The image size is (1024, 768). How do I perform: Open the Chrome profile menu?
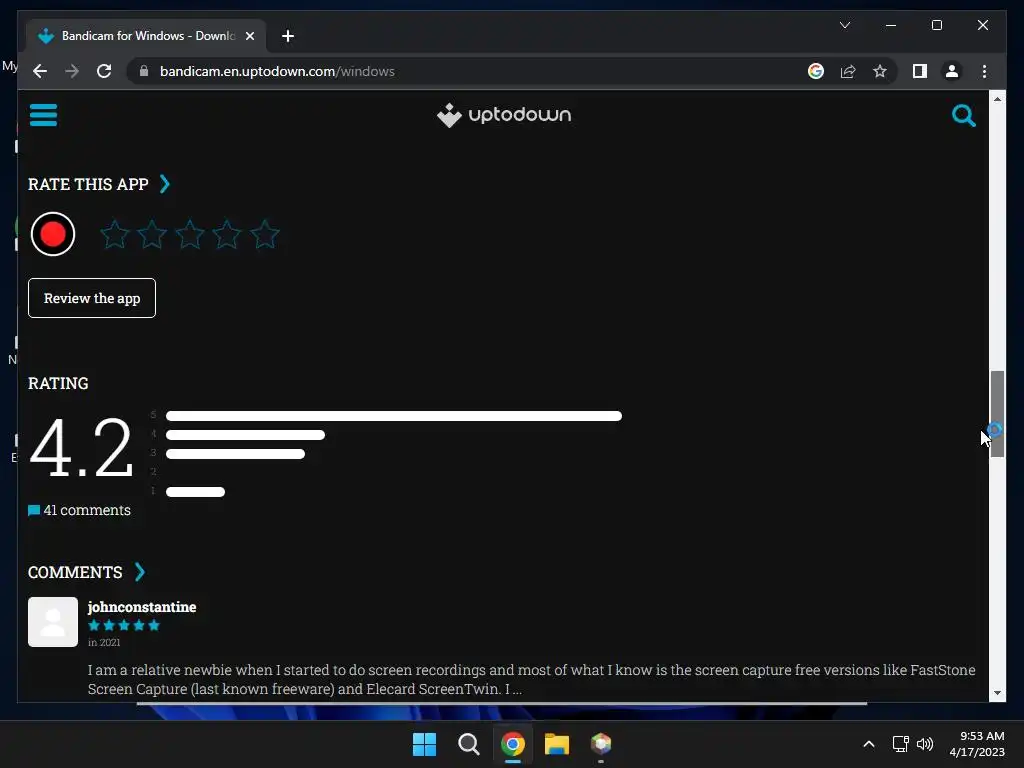click(952, 71)
